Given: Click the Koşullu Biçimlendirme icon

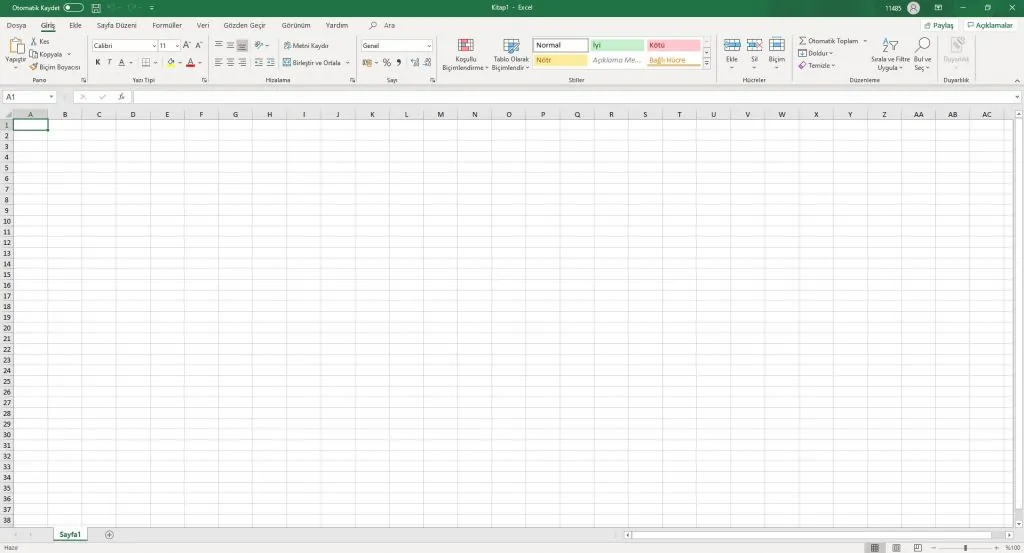Looking at the screenshot, I should 465,46.
